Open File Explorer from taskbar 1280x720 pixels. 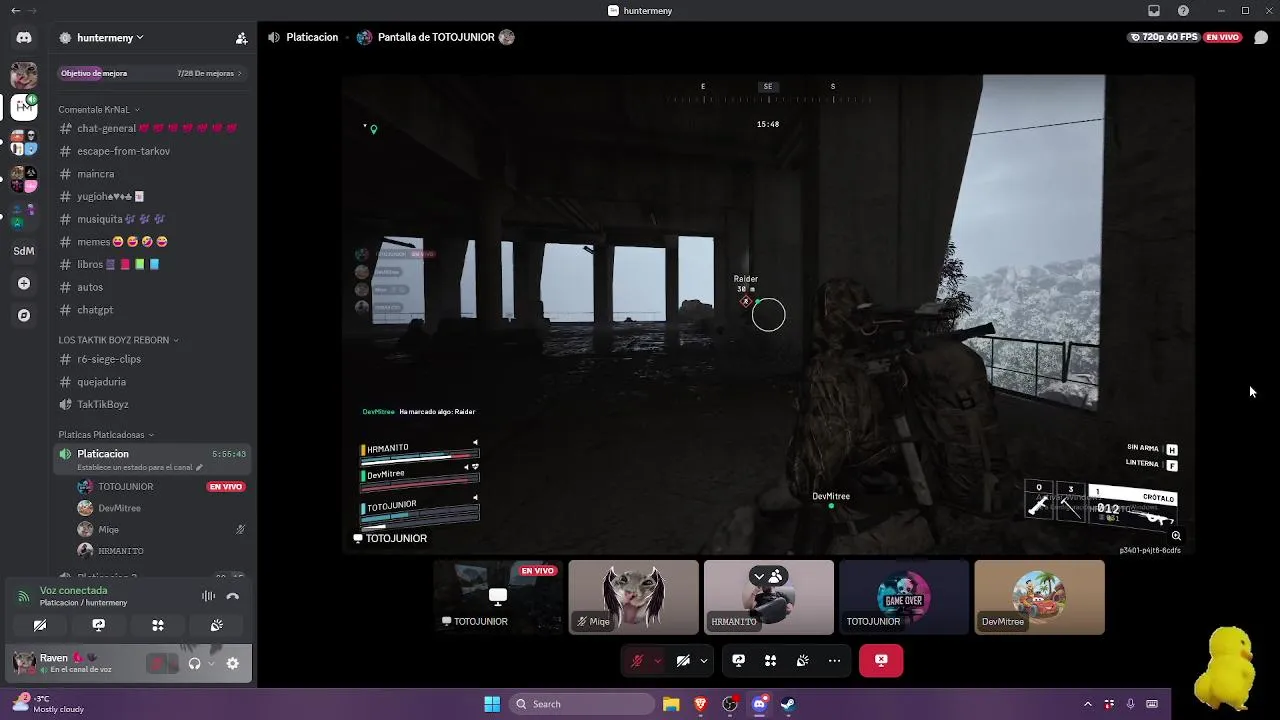click(671, 704)
